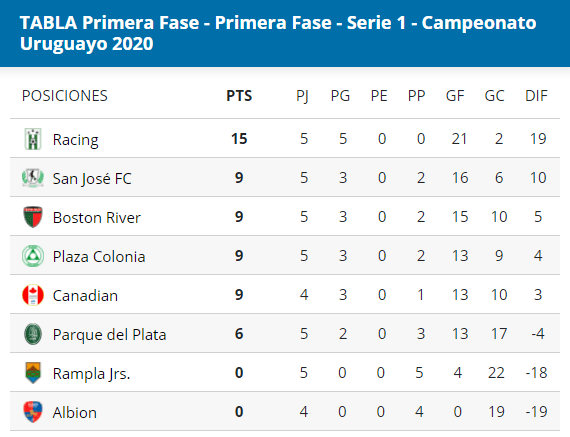Open the Plaza Colonia team link
The width and height of the screenshot is (570, 437).
(99, 257)
